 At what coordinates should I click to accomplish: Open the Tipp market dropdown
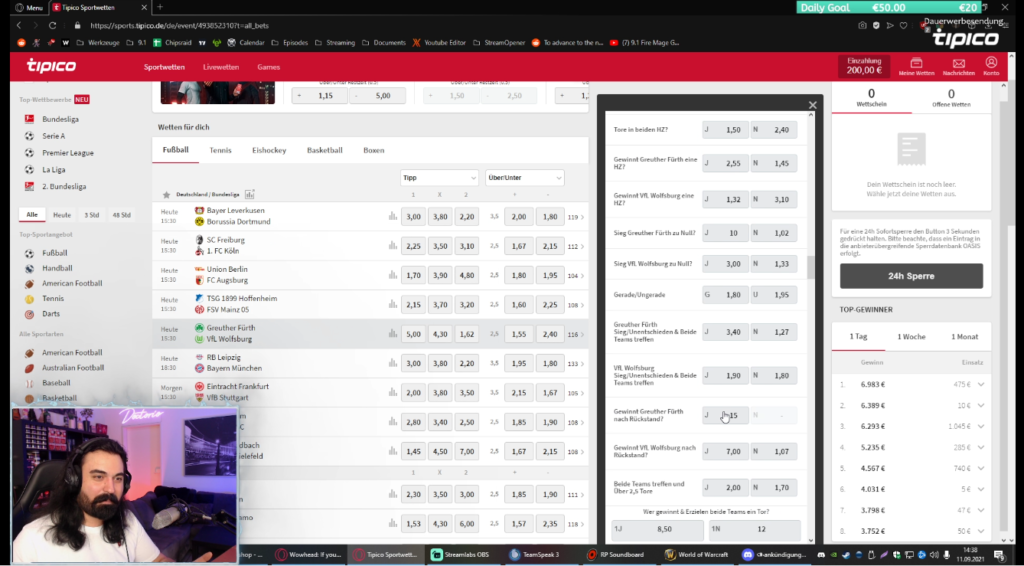(439, 178)
